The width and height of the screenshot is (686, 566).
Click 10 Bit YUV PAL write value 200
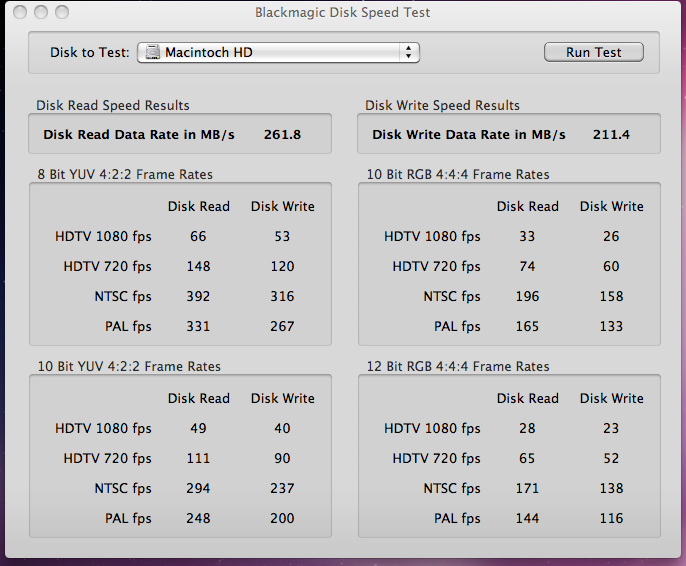[282, 518]
